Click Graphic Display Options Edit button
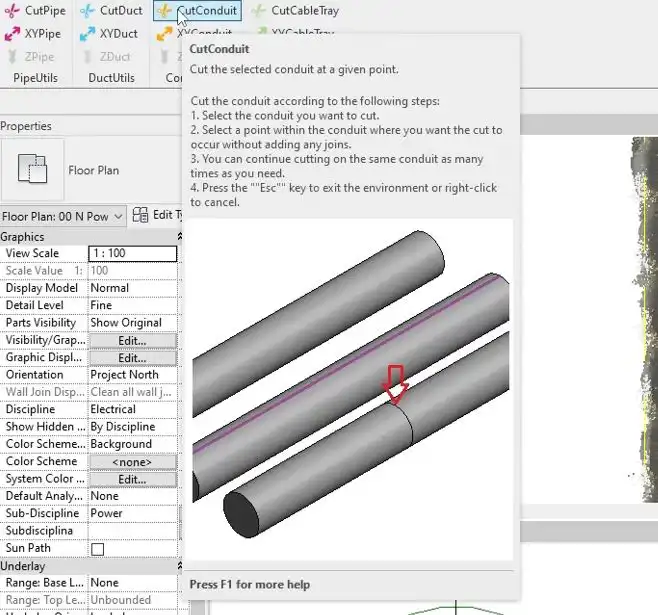The width and height of the screenshot is (658, 615). click(x=133, y=358)
